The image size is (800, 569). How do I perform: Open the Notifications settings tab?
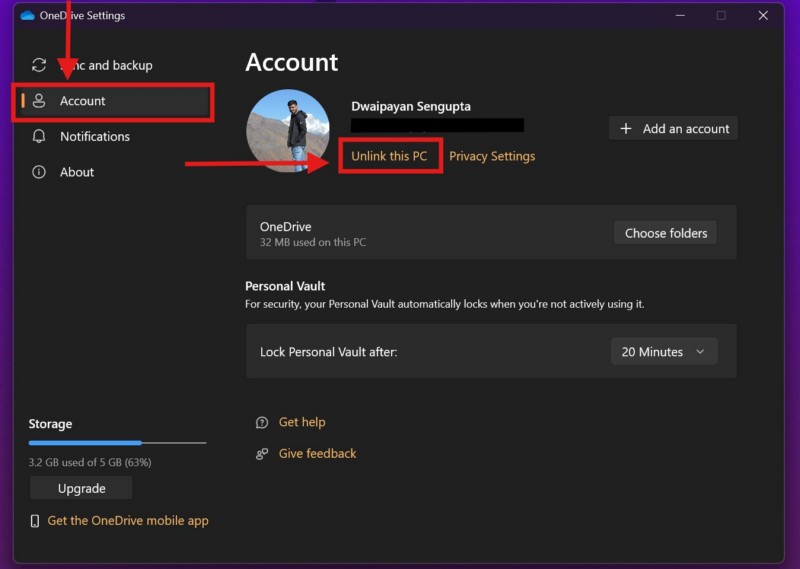pyautogui.click(x=95, y=137)
